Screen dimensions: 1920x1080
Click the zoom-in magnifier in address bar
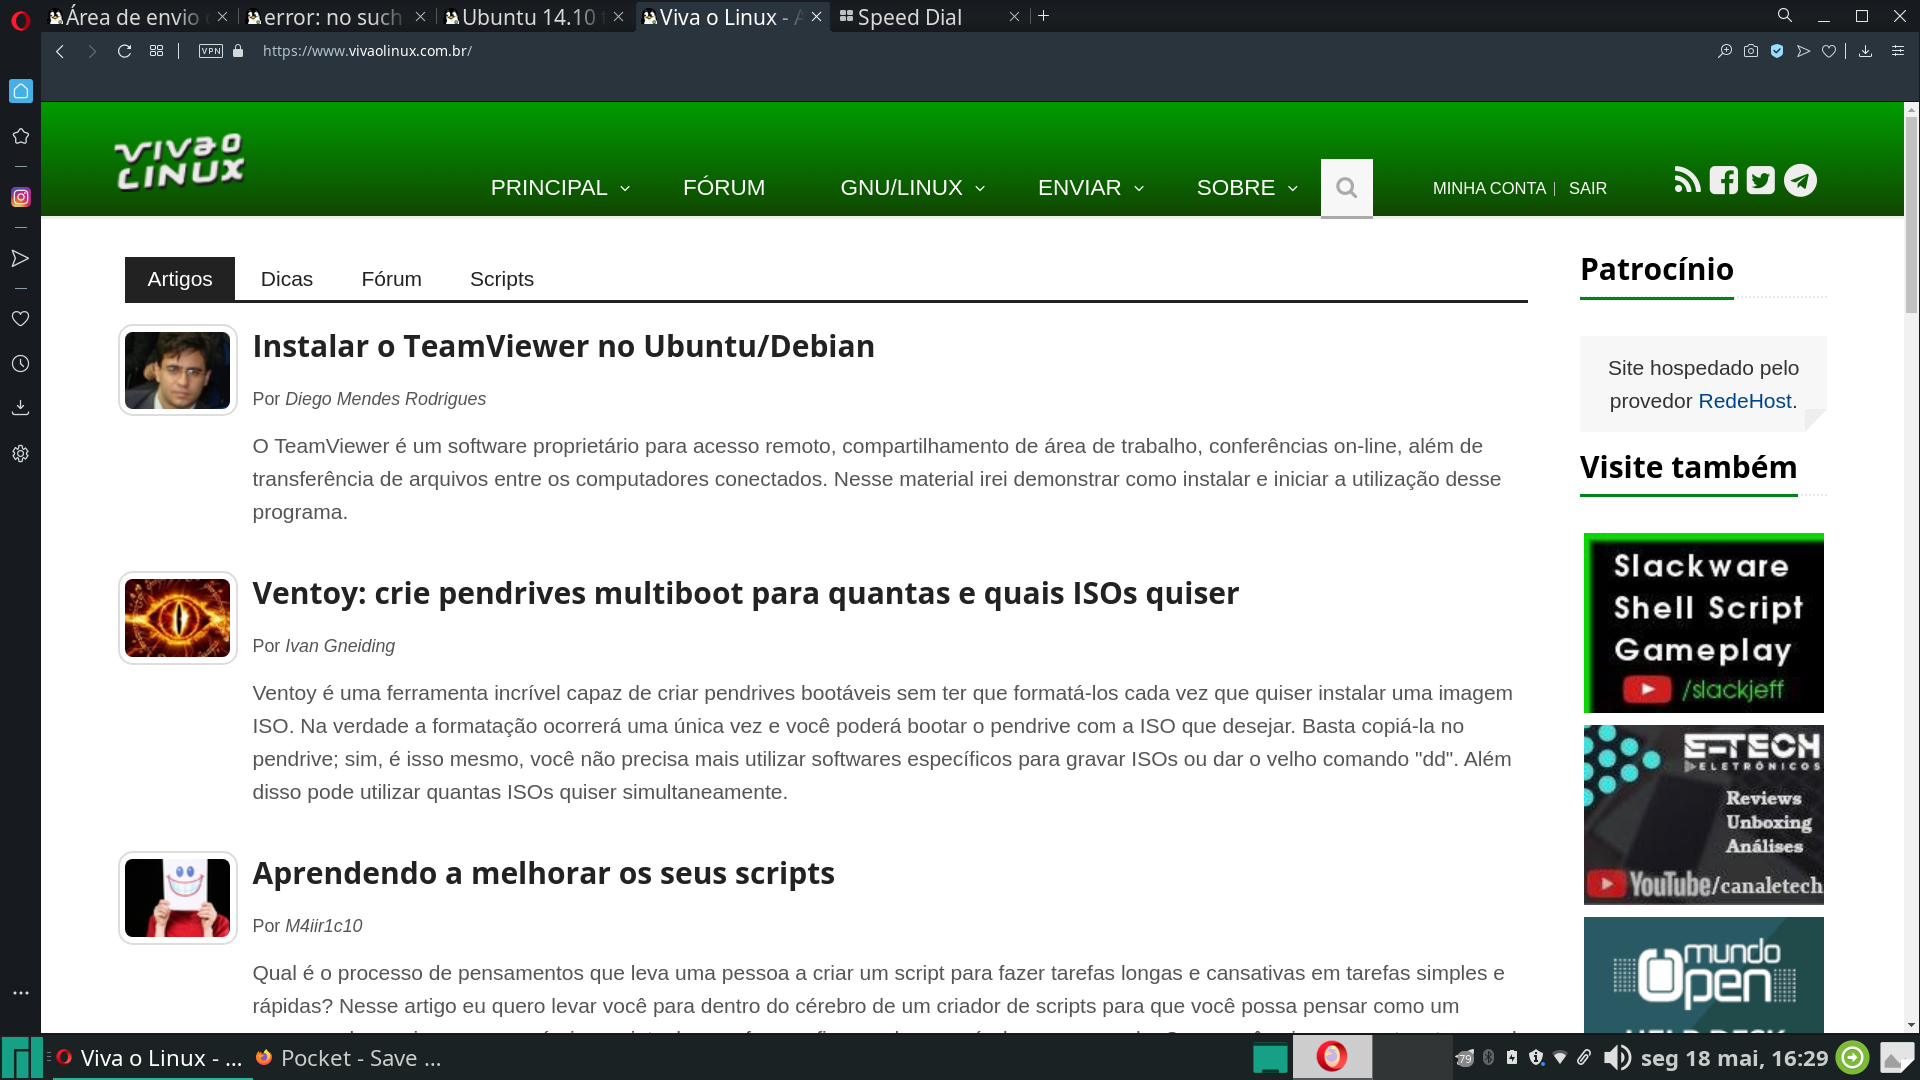1725,51
